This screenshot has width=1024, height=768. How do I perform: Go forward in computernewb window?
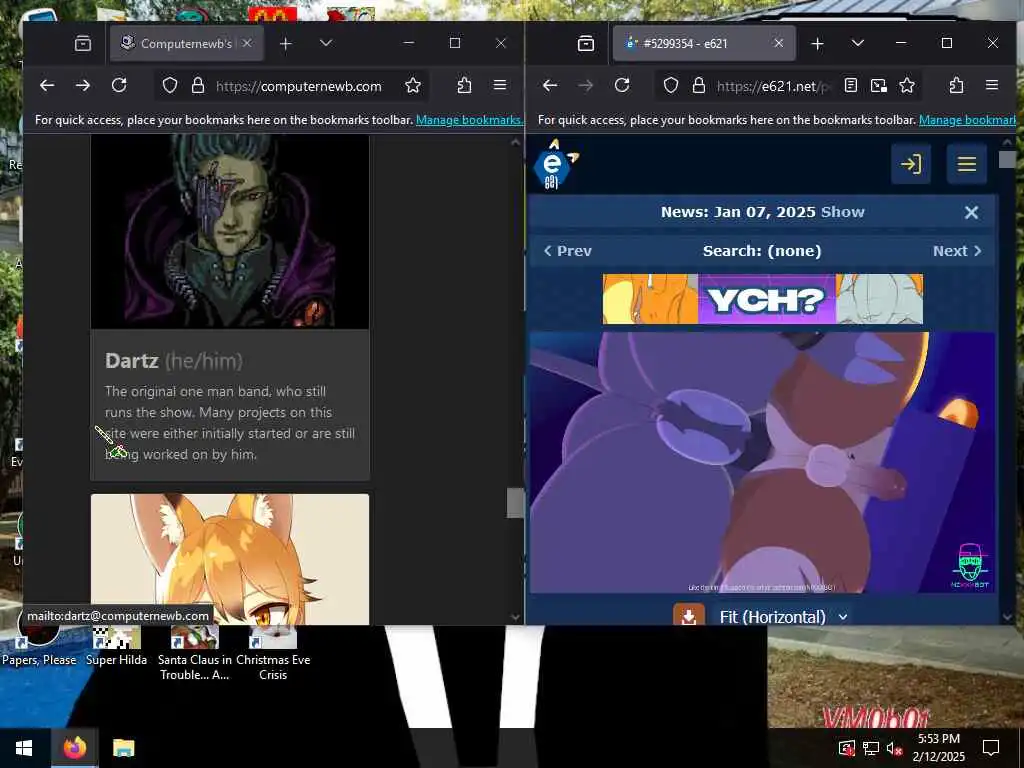tap(83, 86)
